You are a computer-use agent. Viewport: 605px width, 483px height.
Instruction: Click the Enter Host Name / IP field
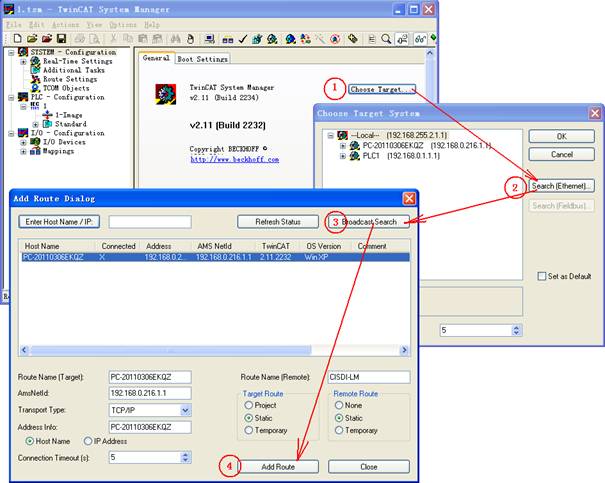coord(149,221)
